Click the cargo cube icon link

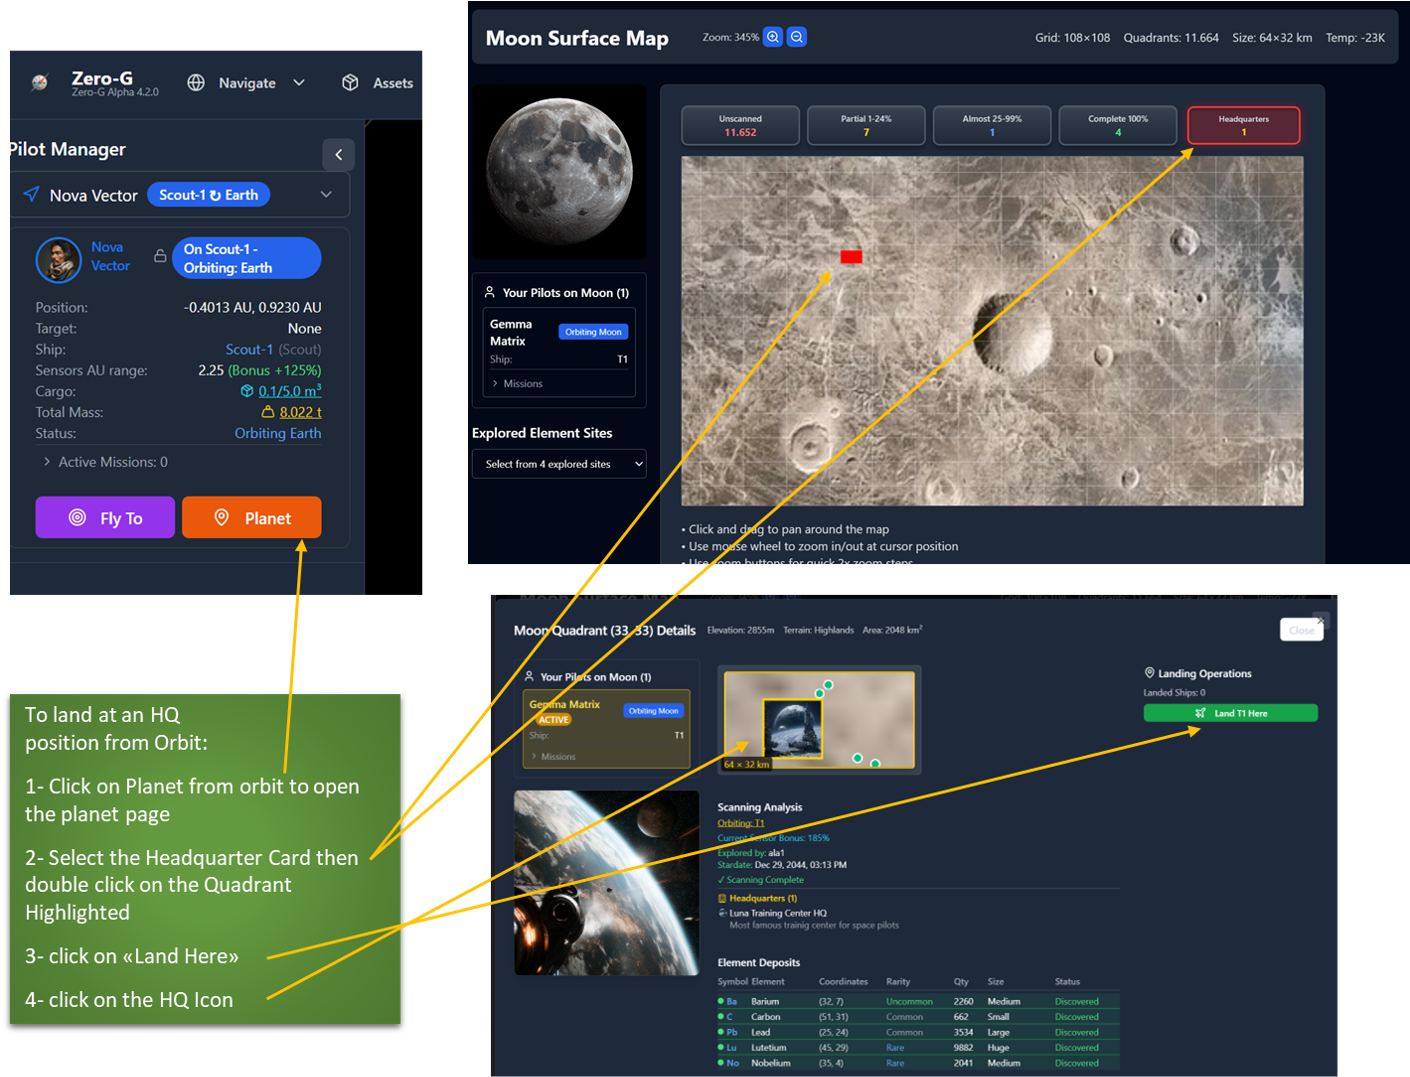tap(247, 391)
